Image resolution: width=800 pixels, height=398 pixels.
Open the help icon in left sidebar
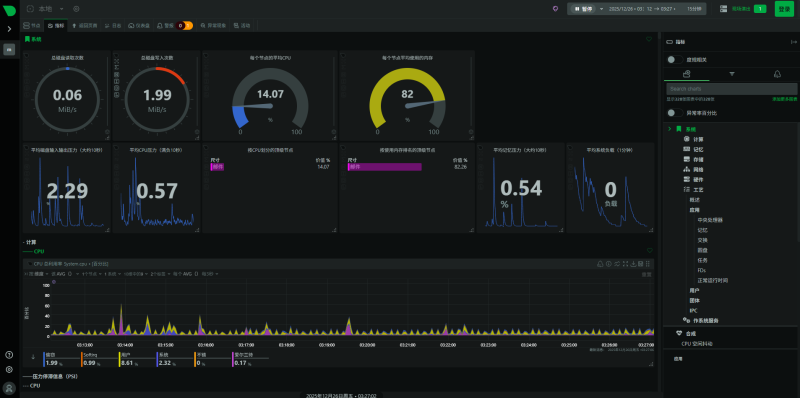9,355
